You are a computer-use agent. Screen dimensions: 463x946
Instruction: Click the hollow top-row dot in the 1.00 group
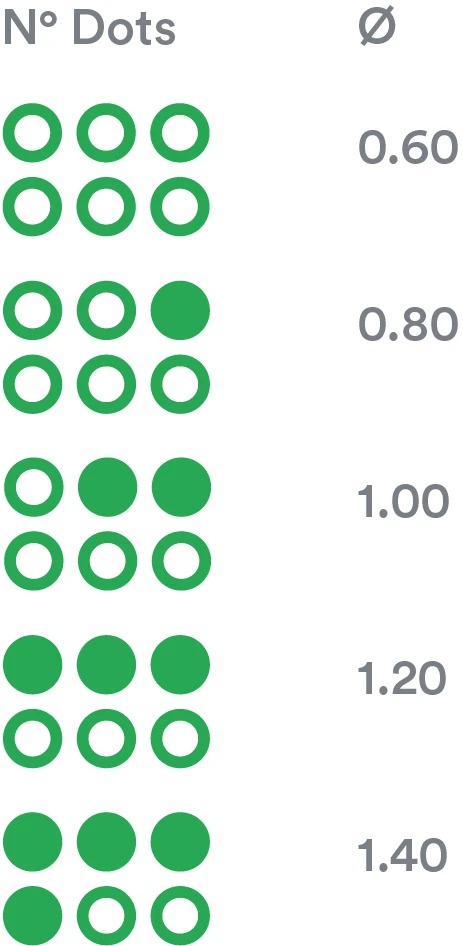pyautogui.click(x=34, y=487)
